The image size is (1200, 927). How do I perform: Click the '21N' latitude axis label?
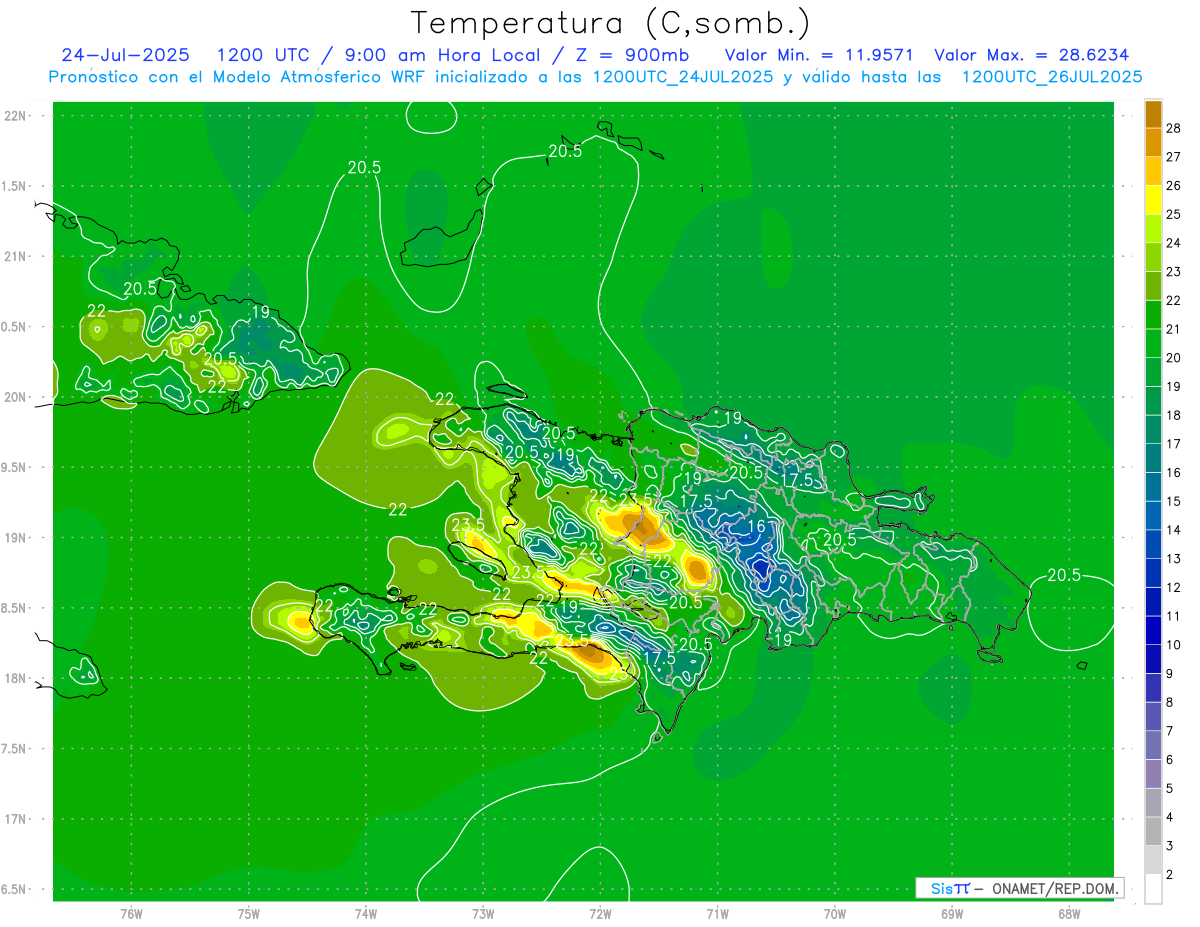tap(14, 256)
